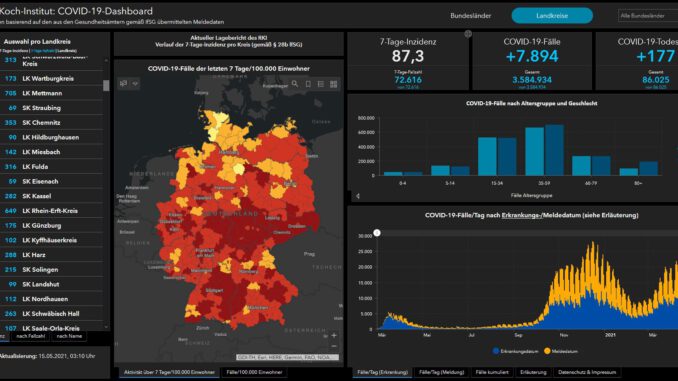The width and height of the screenshot is (678, 381).
Task: Switch to Bundesländer view
Action: point(470,16)
